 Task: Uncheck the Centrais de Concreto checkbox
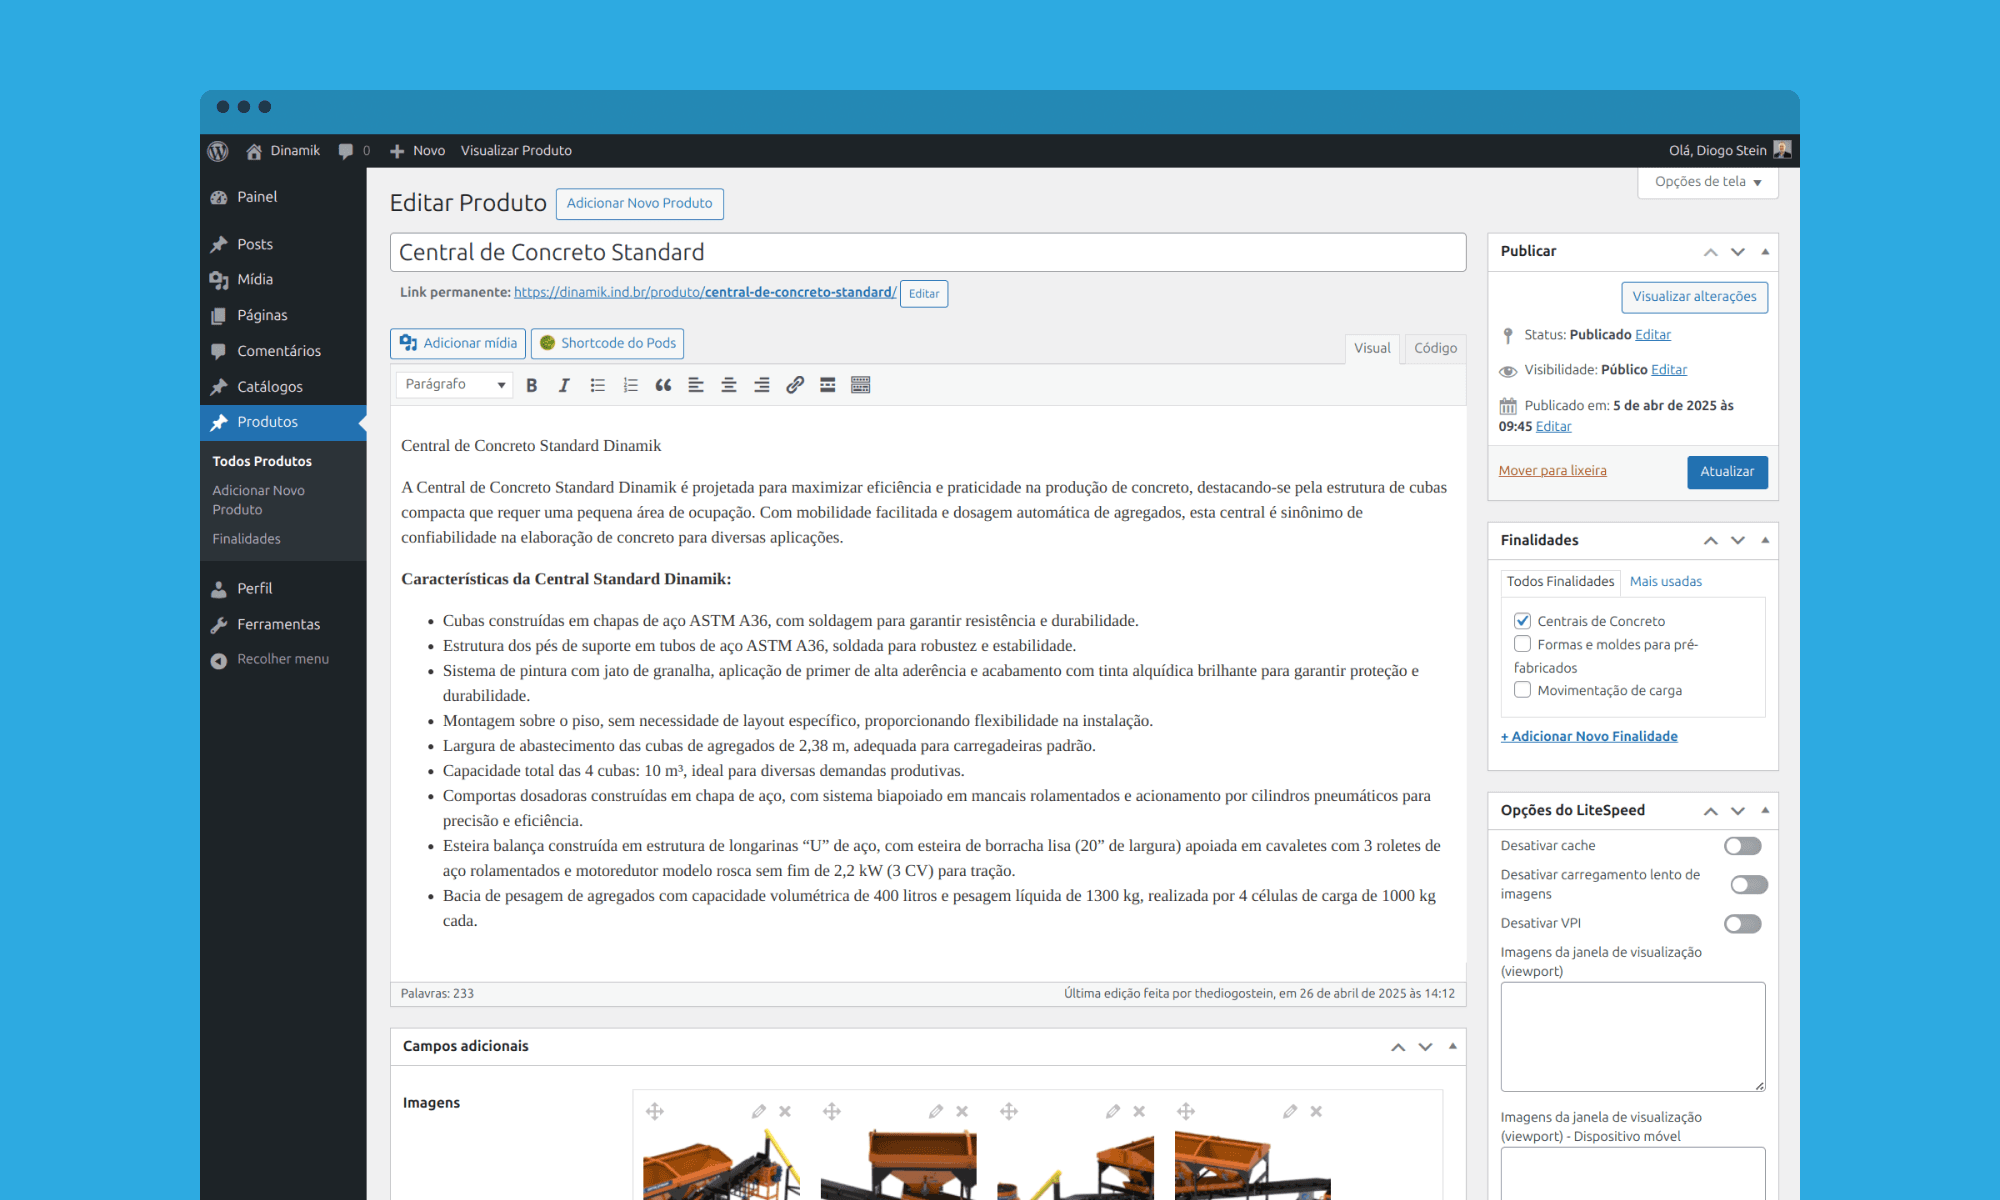(1522, 621)
